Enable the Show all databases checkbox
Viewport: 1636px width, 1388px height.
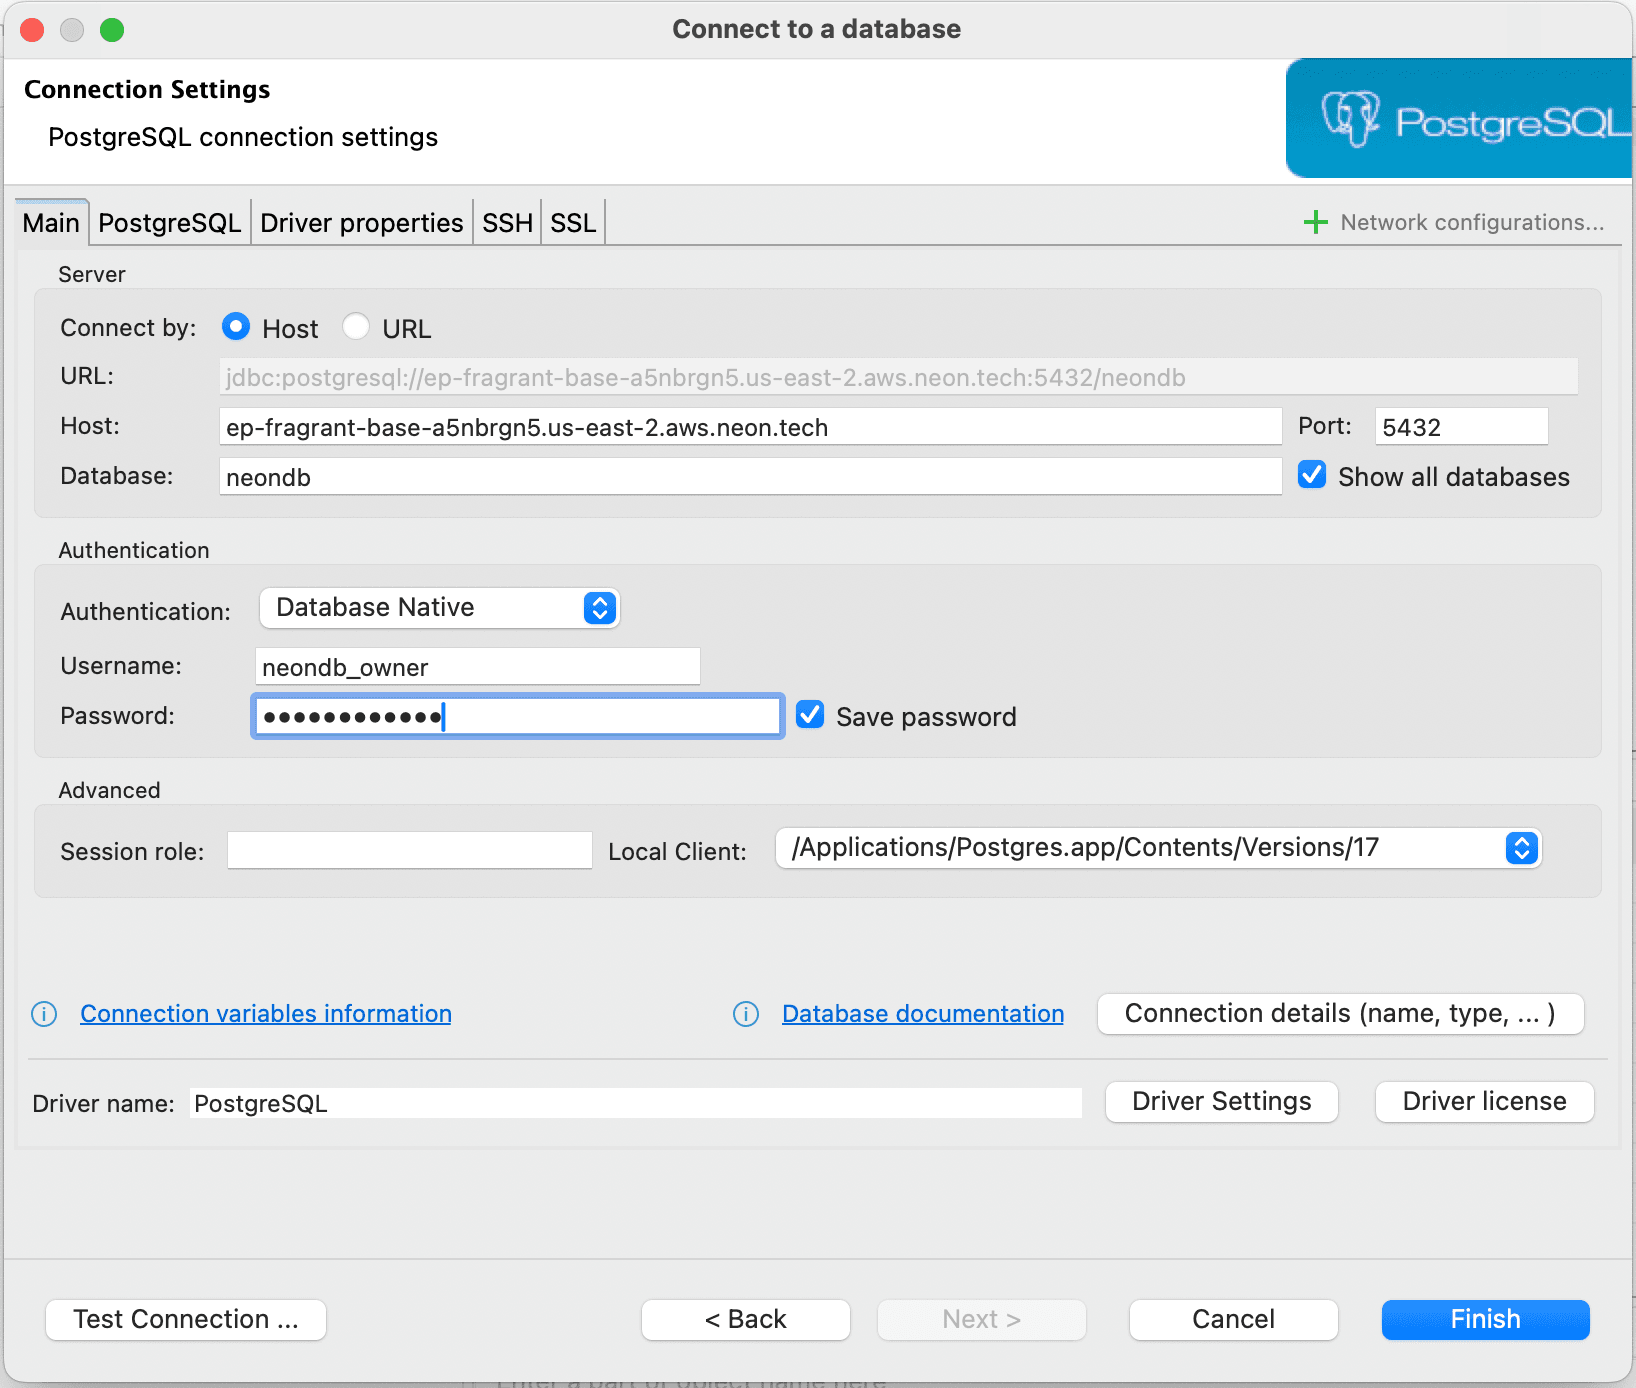coord(1311,475)
